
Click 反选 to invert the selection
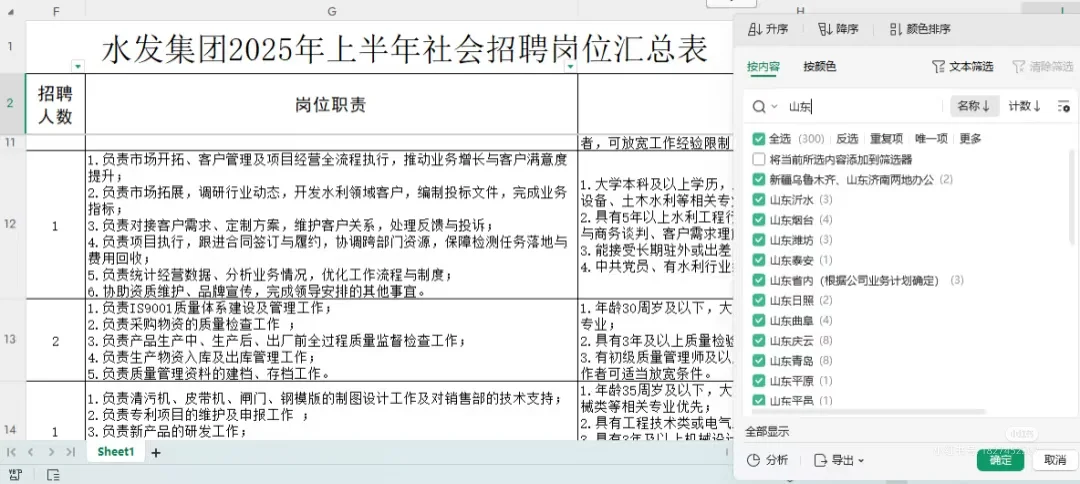(847, 138)
